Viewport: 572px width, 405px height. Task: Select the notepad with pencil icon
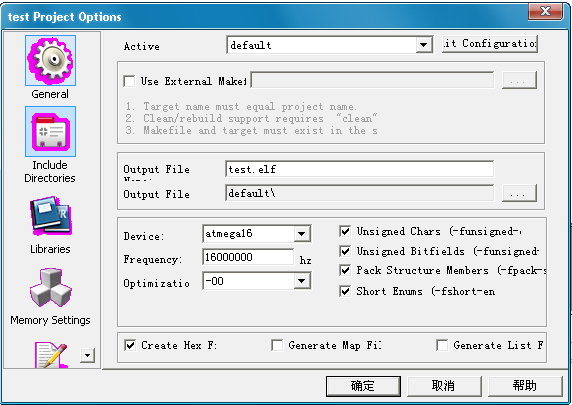[x=51, y=355]
